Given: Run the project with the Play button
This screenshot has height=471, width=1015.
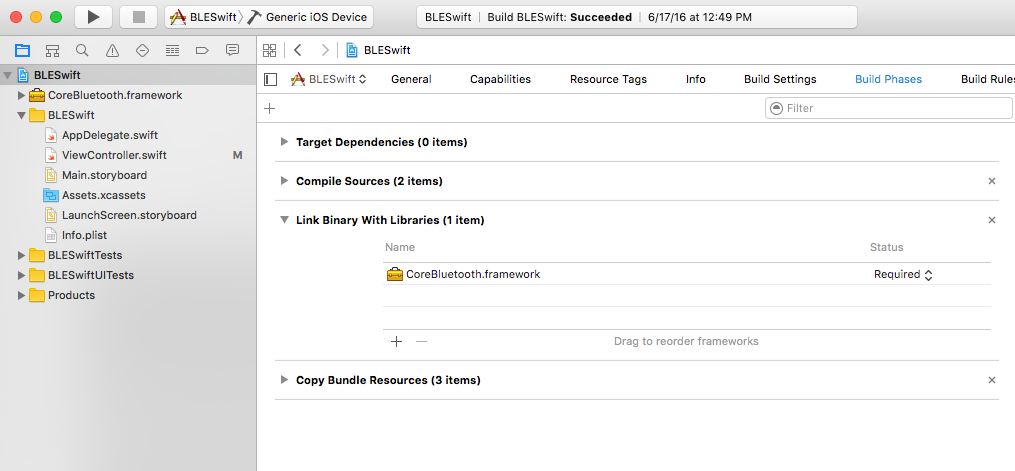Looking at the screenshot, I should pyautogui.click(x=94, y=17).
